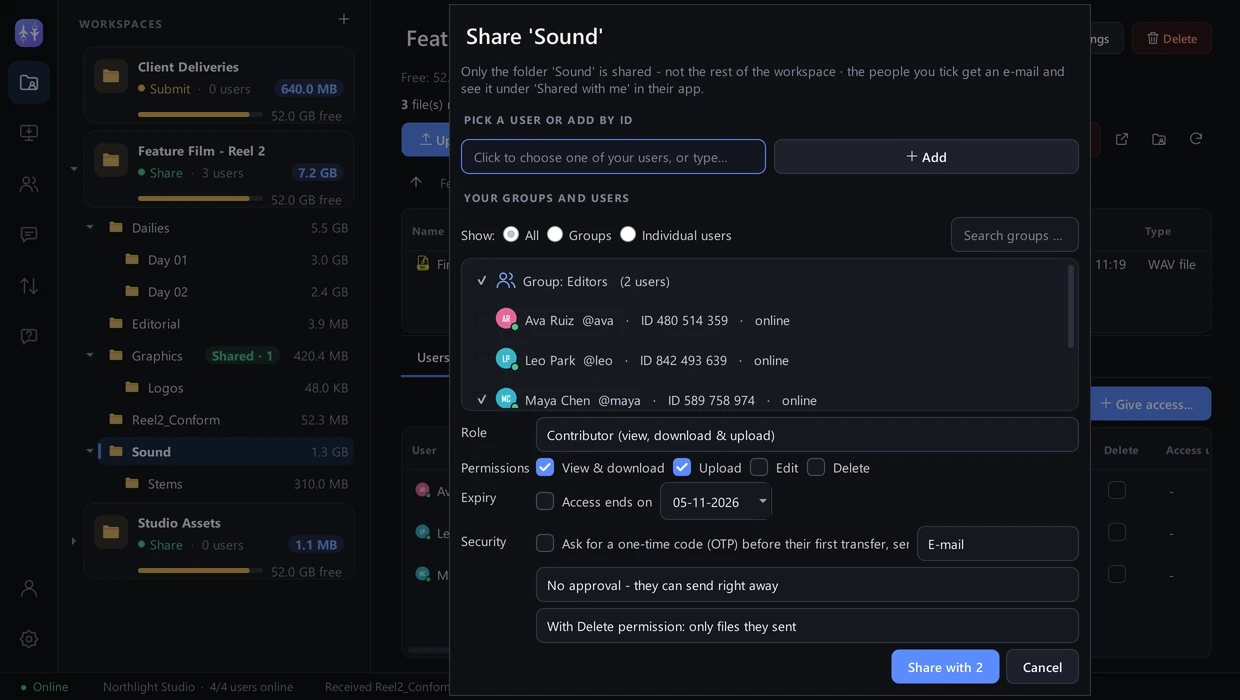The height and width of the screenshot is (700, 1240).
Task: Untick View & download permission
Action: pyautogui.click(x=545, y=467)
